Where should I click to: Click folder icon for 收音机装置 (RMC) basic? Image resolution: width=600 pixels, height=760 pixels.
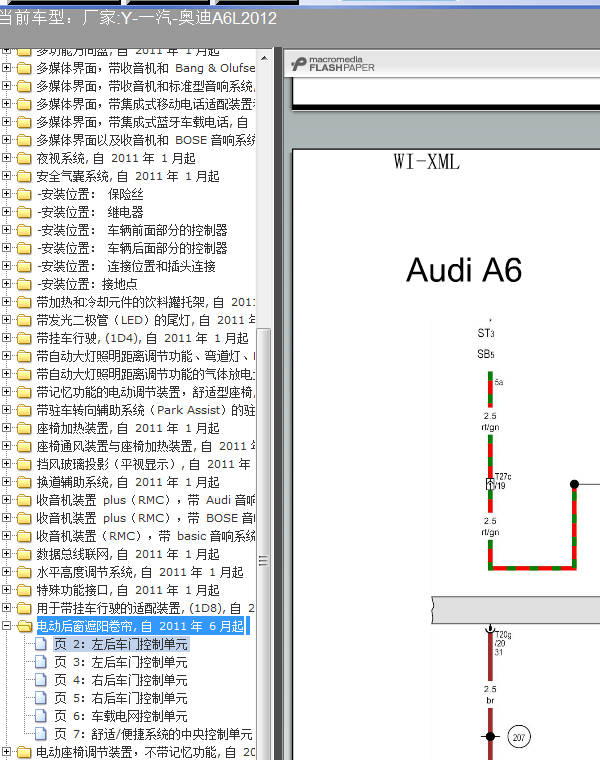(24, 536)
